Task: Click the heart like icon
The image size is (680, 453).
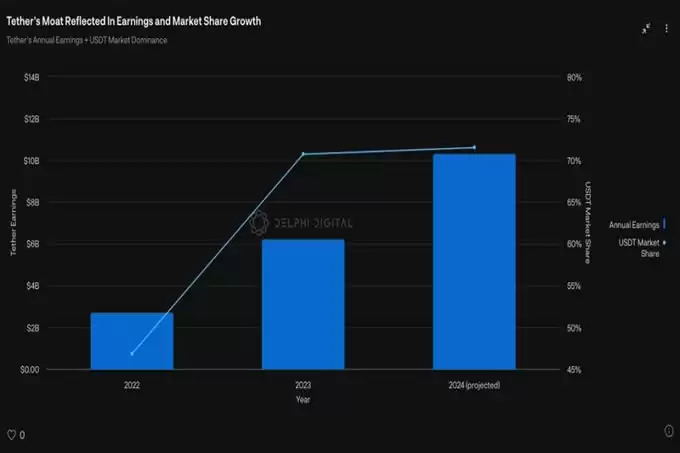Action: [12, 434]
